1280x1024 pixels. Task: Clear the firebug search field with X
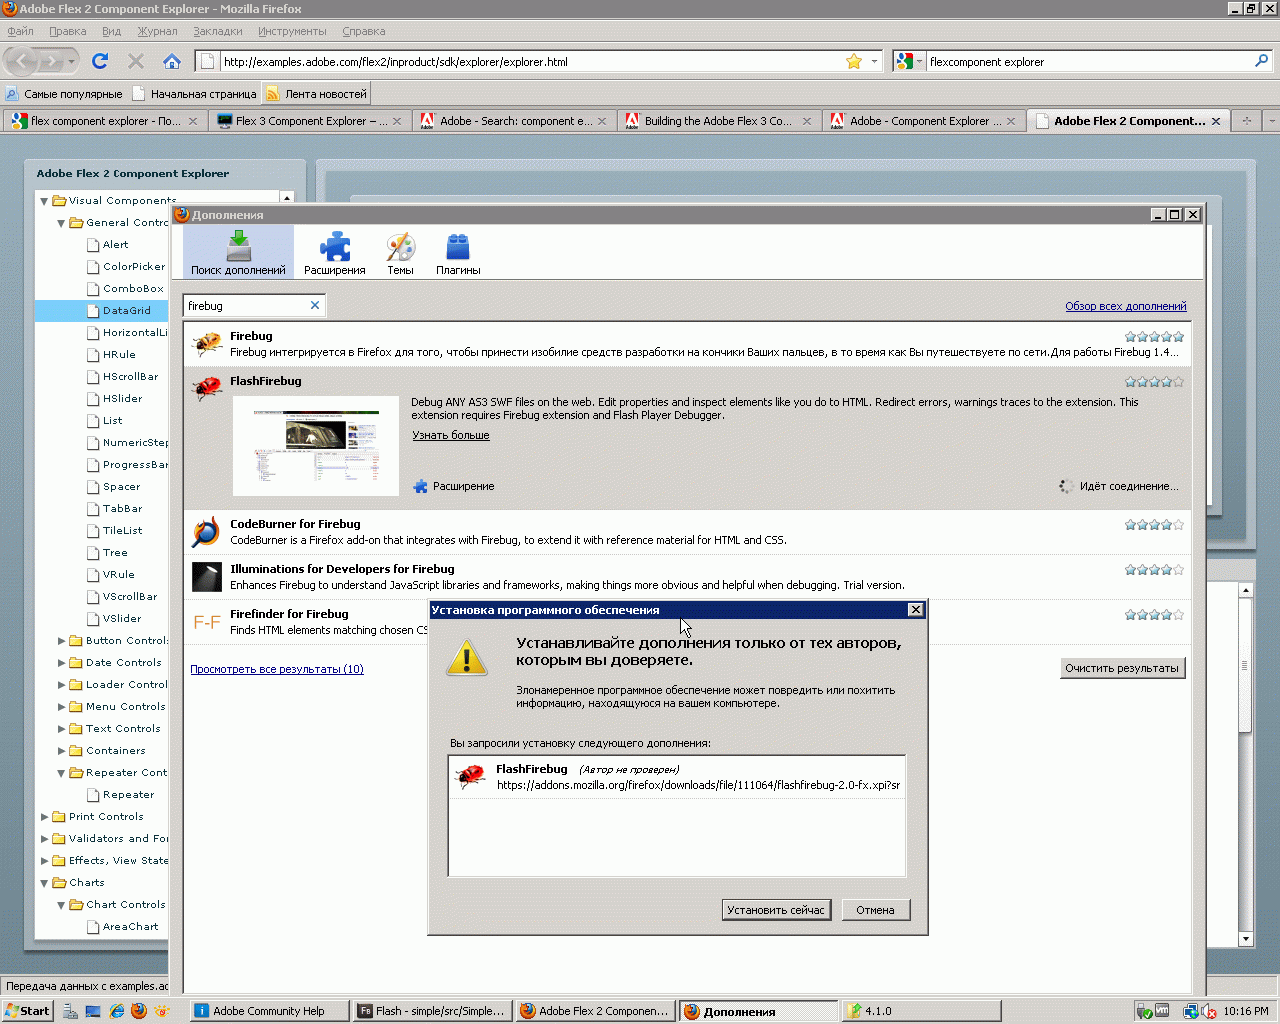point(315,306)
